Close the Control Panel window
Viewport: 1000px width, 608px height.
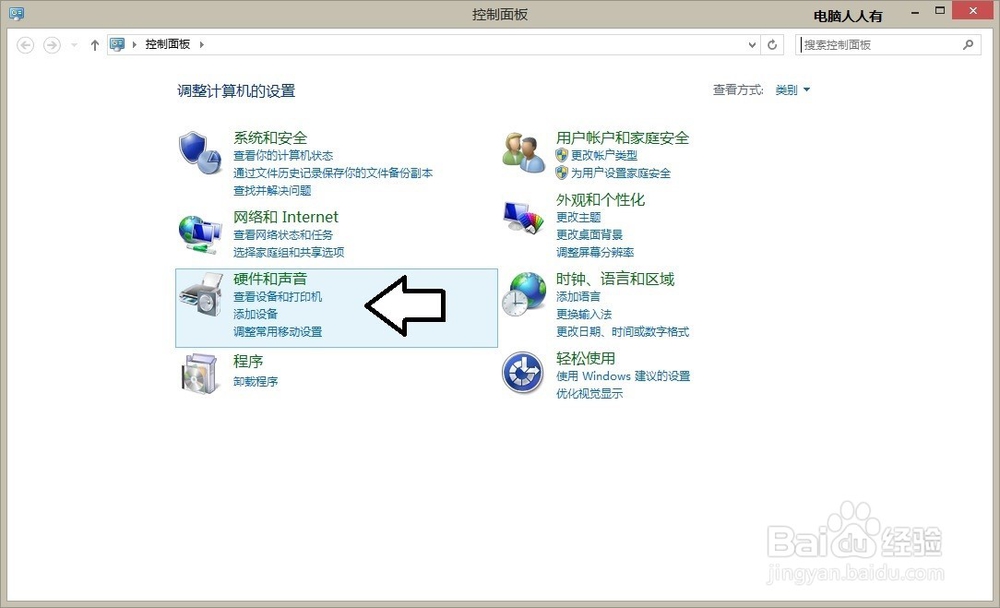coord(973,10)
